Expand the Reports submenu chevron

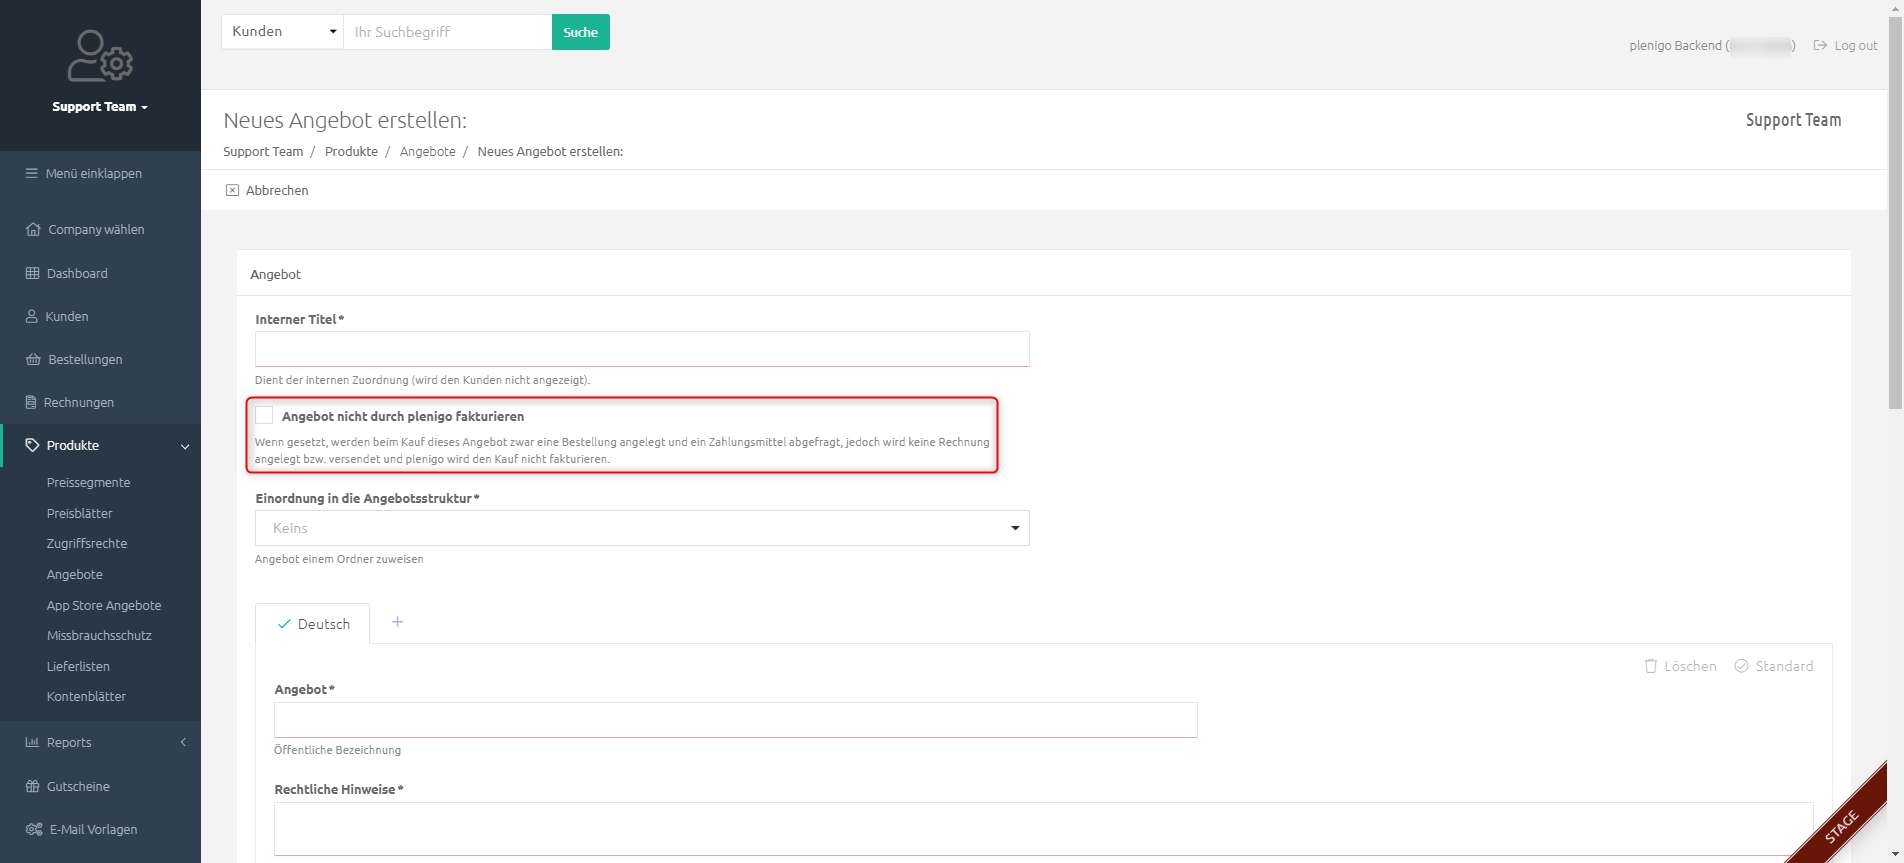183,742
